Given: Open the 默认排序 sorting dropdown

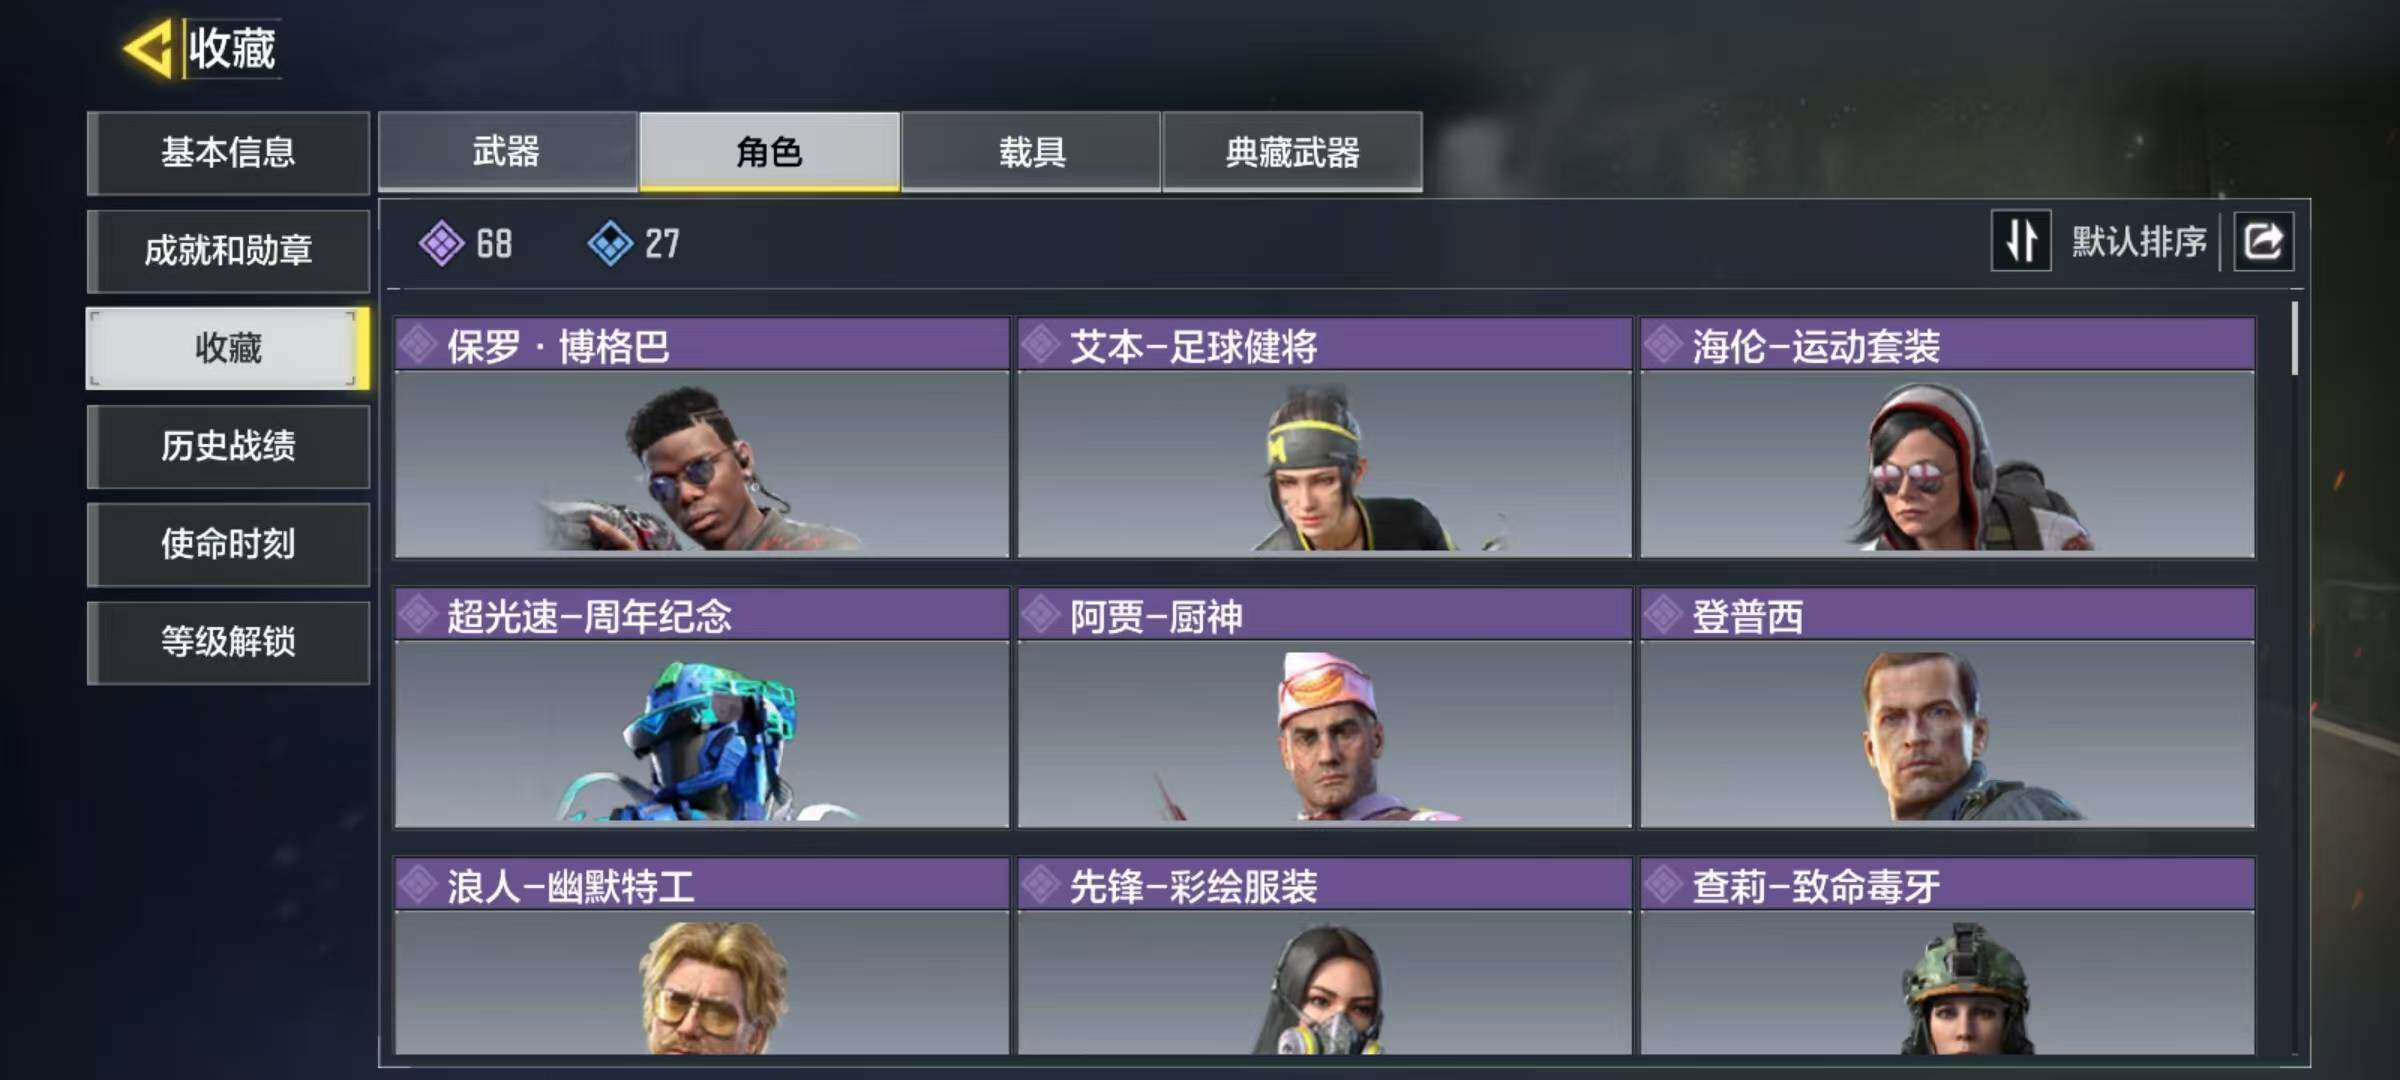Looking at the screenshot, I should click(2138, 242).
